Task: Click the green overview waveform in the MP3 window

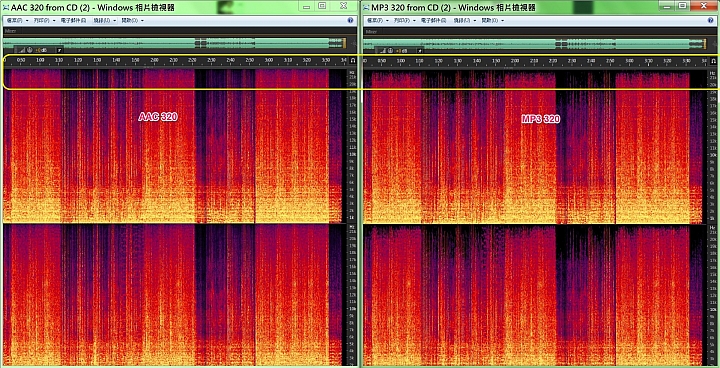Action: 534,44
